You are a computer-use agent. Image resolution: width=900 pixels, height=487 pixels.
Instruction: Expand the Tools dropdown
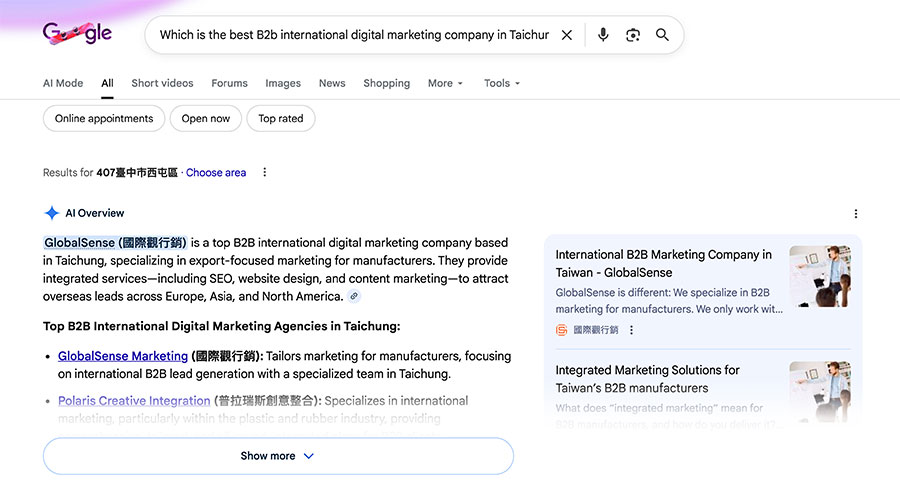502,83
